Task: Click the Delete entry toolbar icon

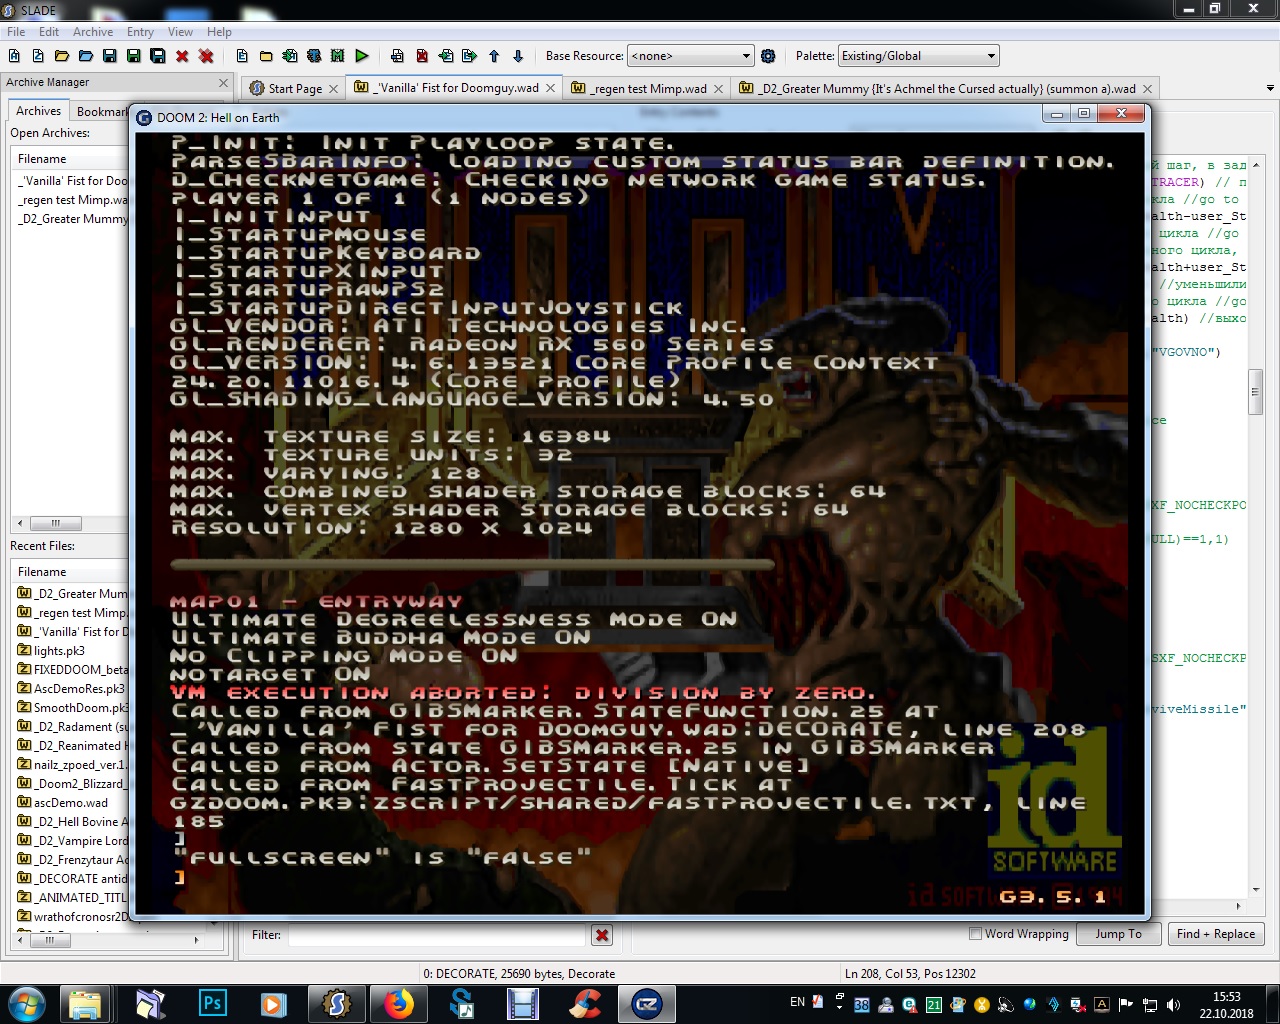Action: pyautogui.click(x=422, y=56)
